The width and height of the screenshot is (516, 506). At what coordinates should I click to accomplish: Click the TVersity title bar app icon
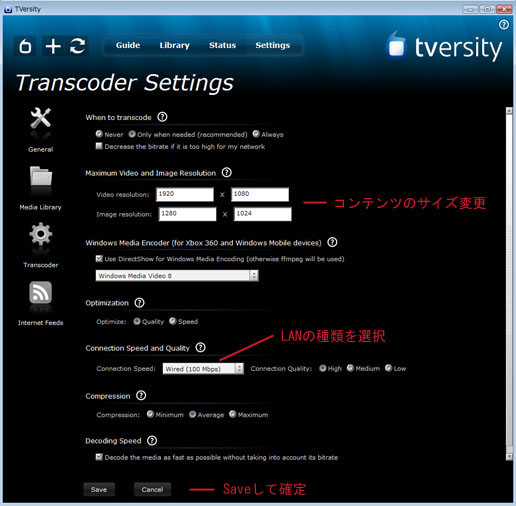8,9
